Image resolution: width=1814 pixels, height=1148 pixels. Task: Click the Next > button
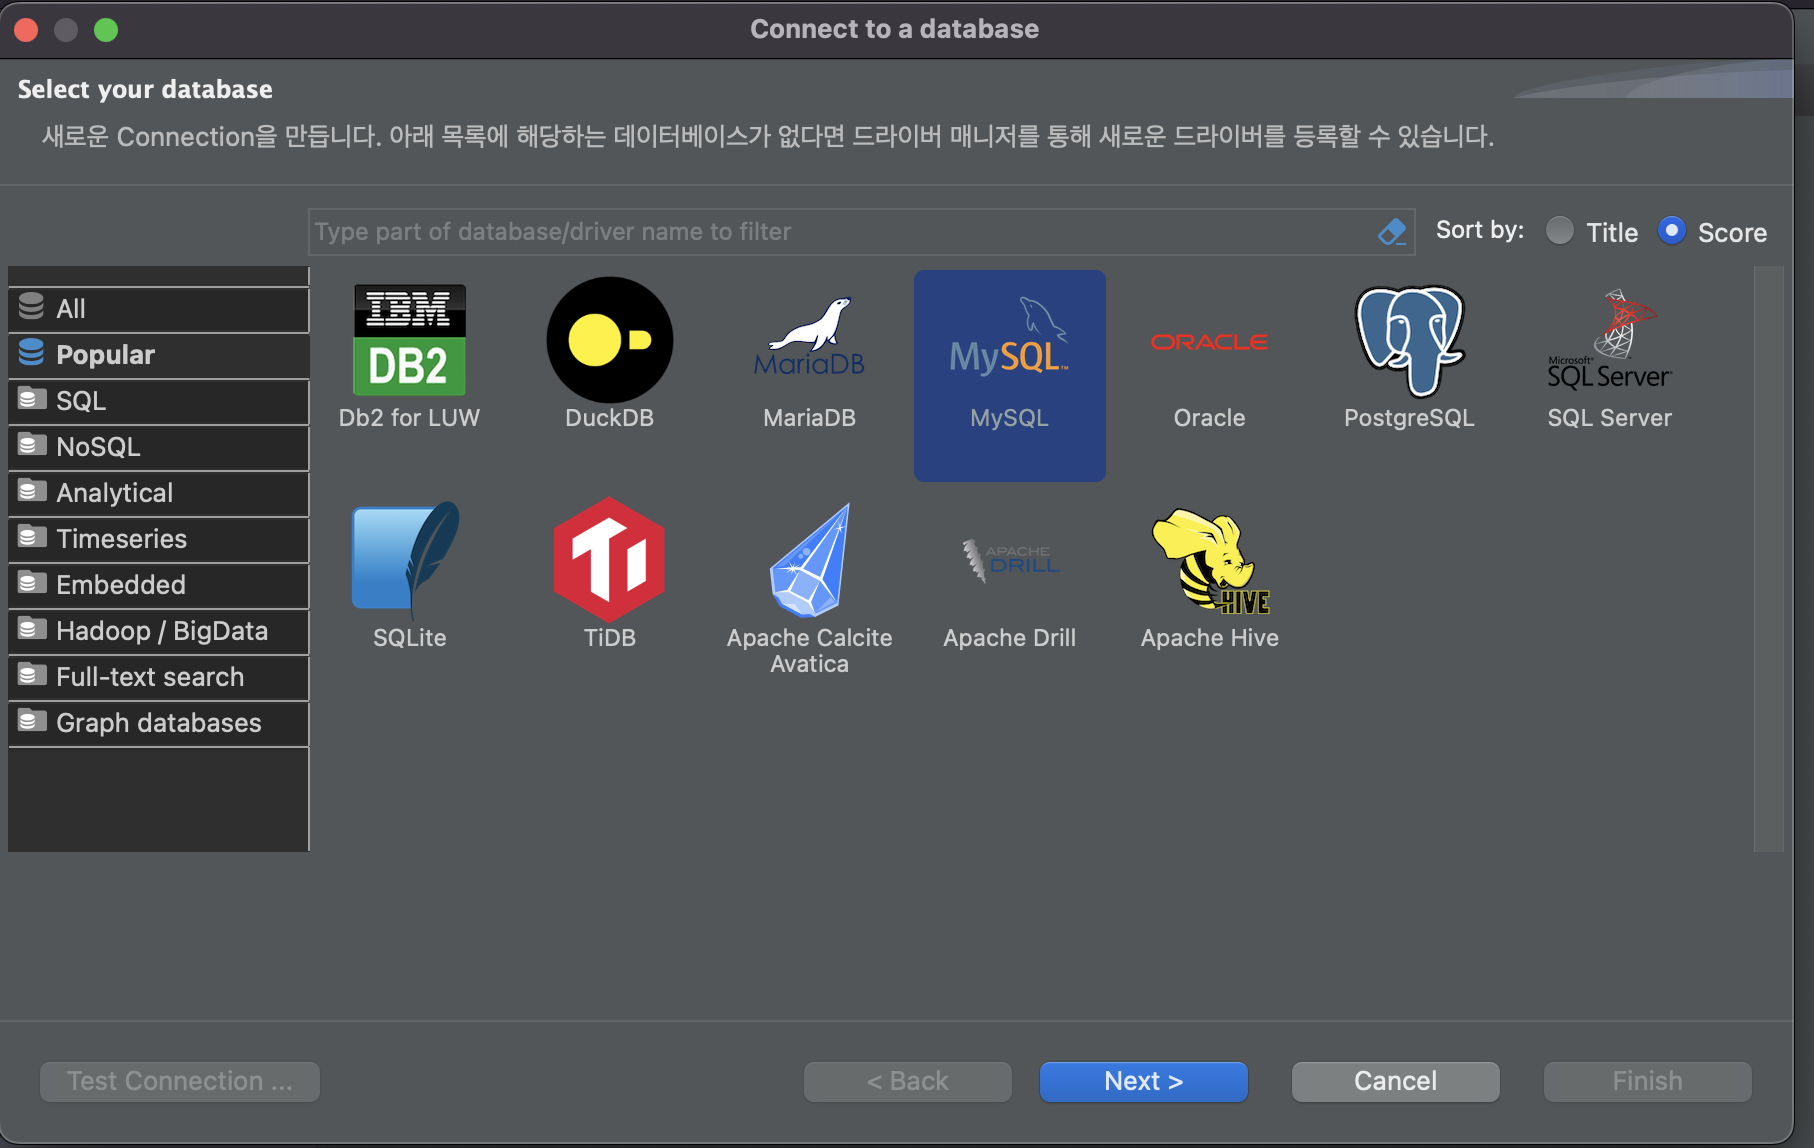pos(1144,1081)
